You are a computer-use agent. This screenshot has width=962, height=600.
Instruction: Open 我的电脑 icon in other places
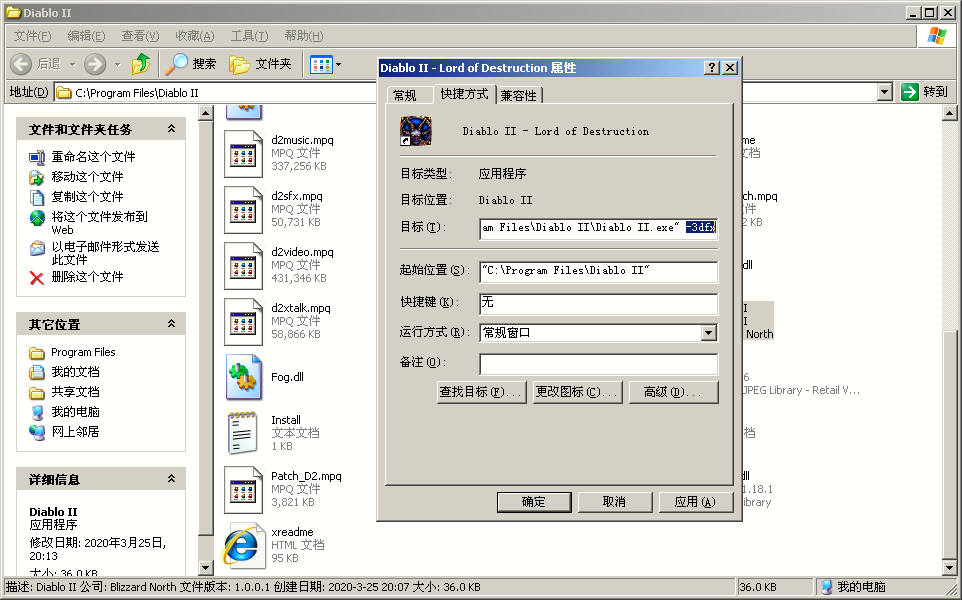tap(37, 412)
